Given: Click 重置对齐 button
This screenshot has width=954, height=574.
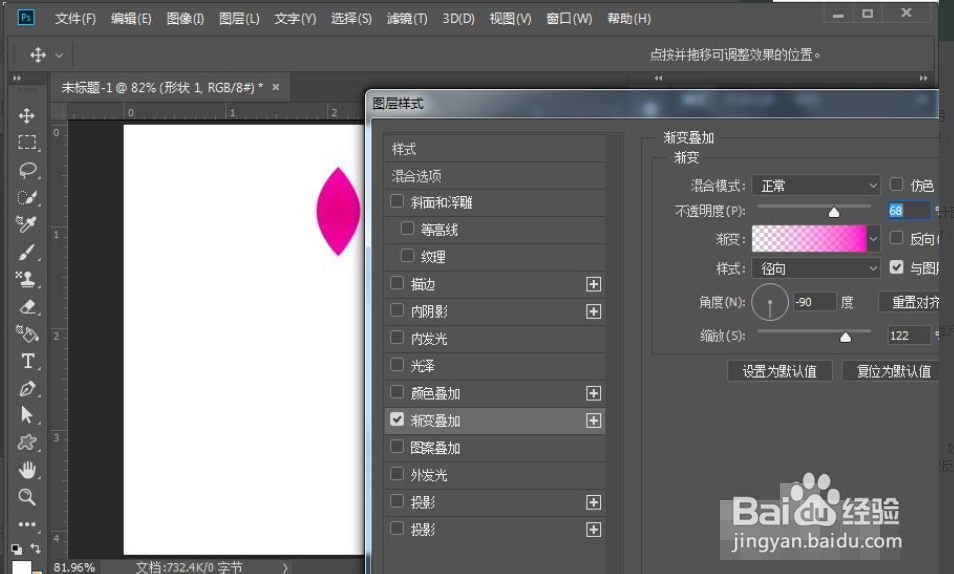Looking at the screenshot, I should [x=910, y=302].
